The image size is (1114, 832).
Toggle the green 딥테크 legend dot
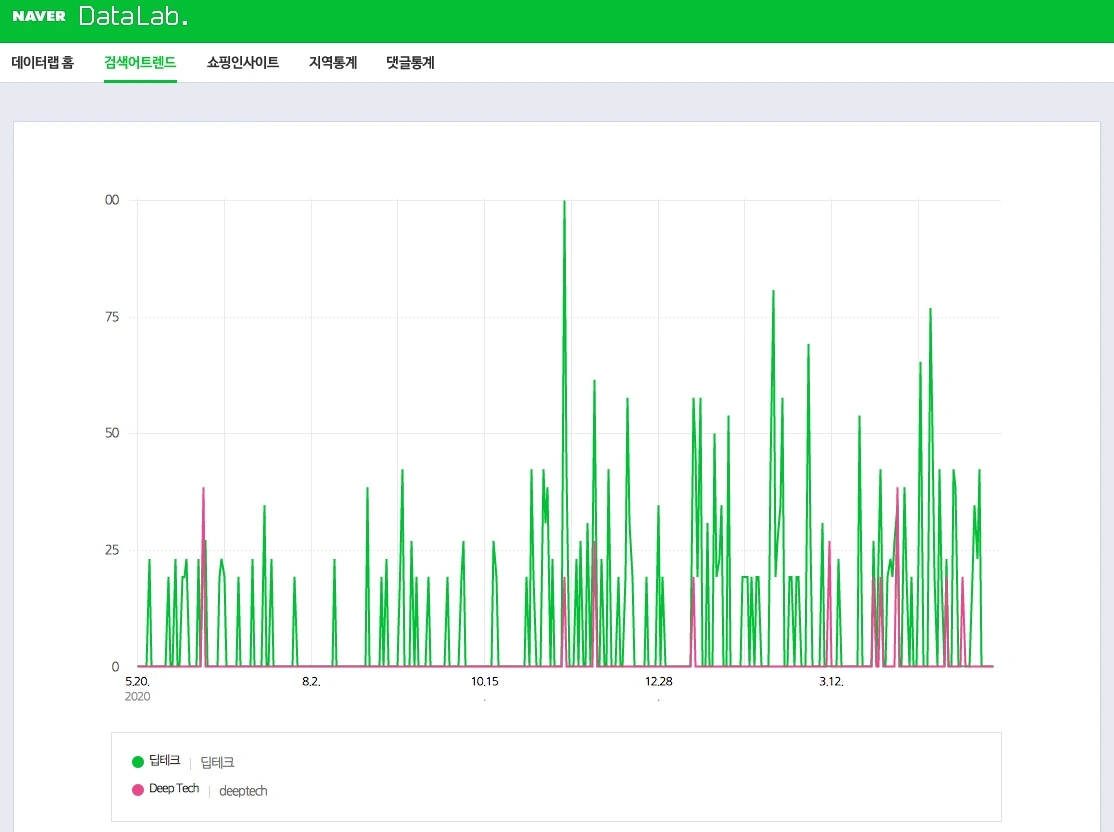tap(138, 762)
